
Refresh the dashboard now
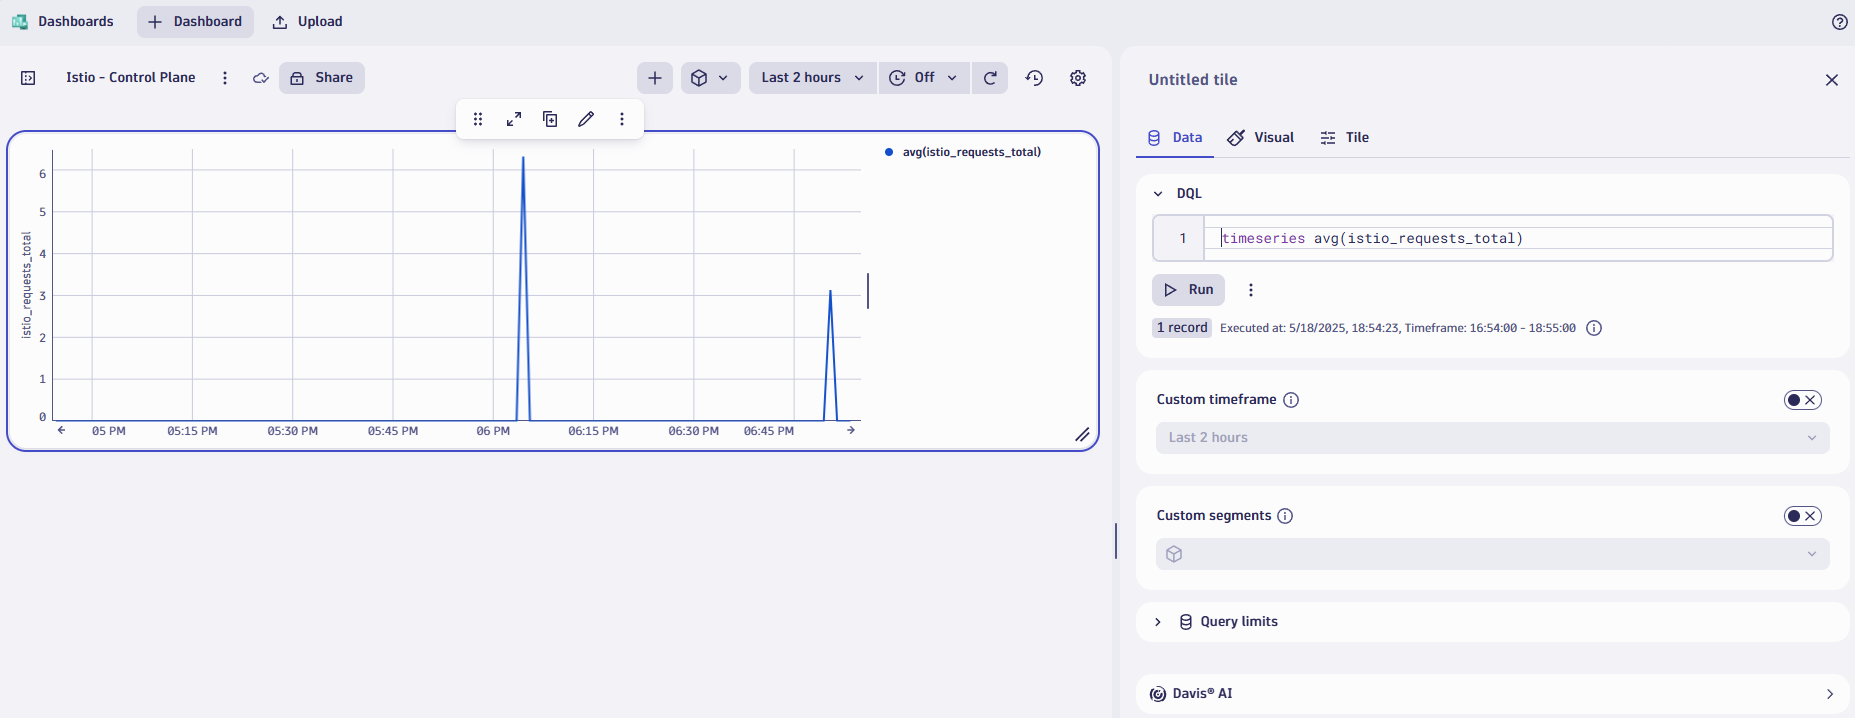(990, 78)
